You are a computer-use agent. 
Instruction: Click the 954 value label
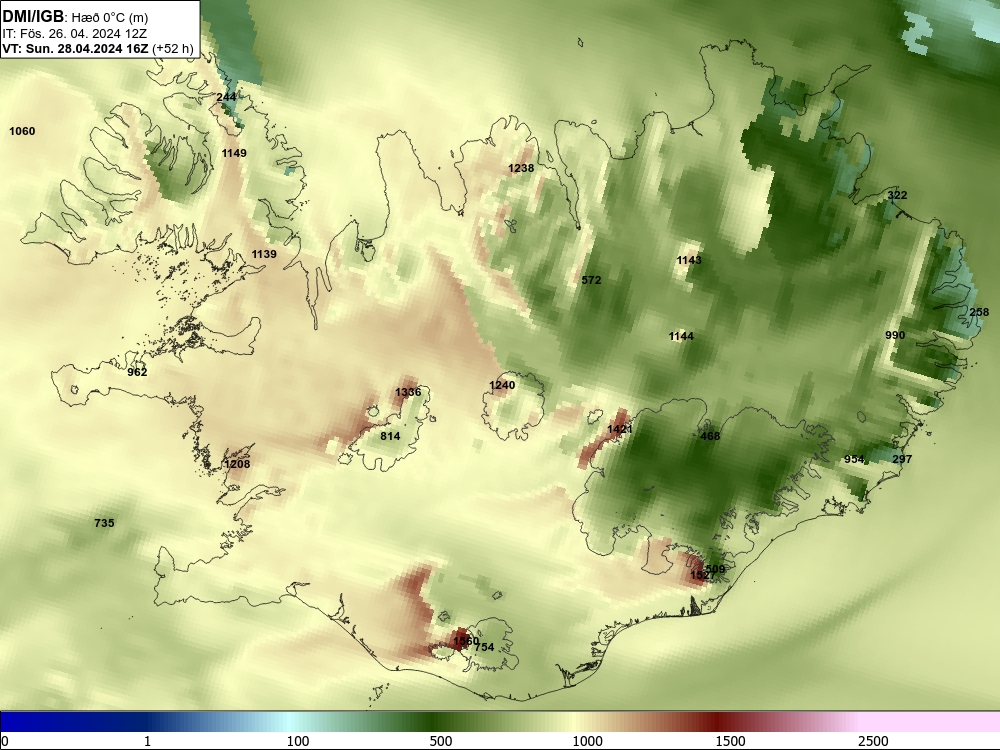tap(854, 459)
